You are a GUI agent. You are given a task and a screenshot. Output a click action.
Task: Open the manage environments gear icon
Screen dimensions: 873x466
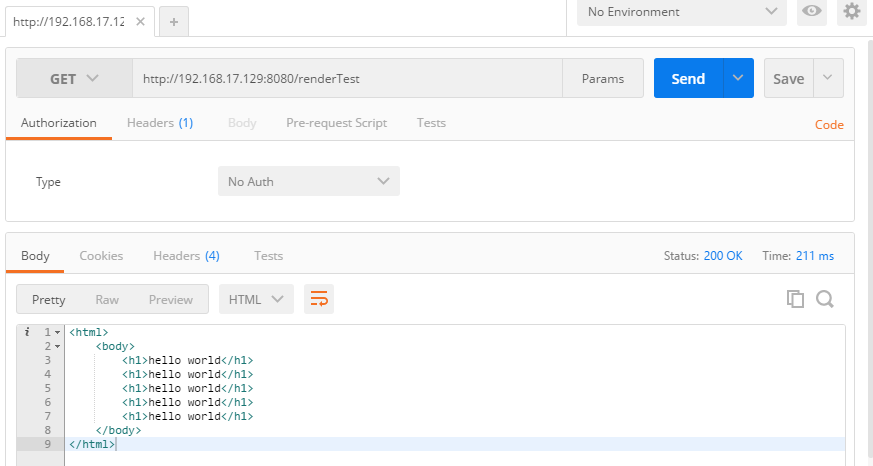point(851,11)
